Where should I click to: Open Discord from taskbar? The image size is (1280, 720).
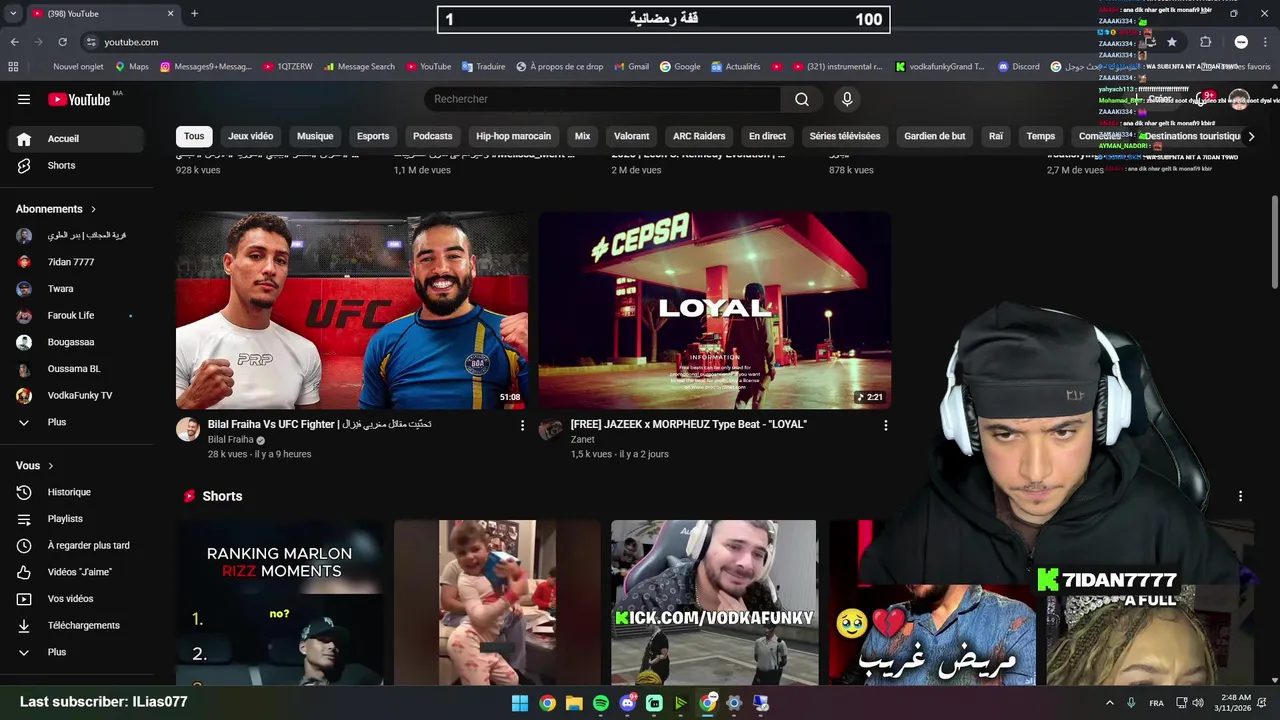point(628,703)
